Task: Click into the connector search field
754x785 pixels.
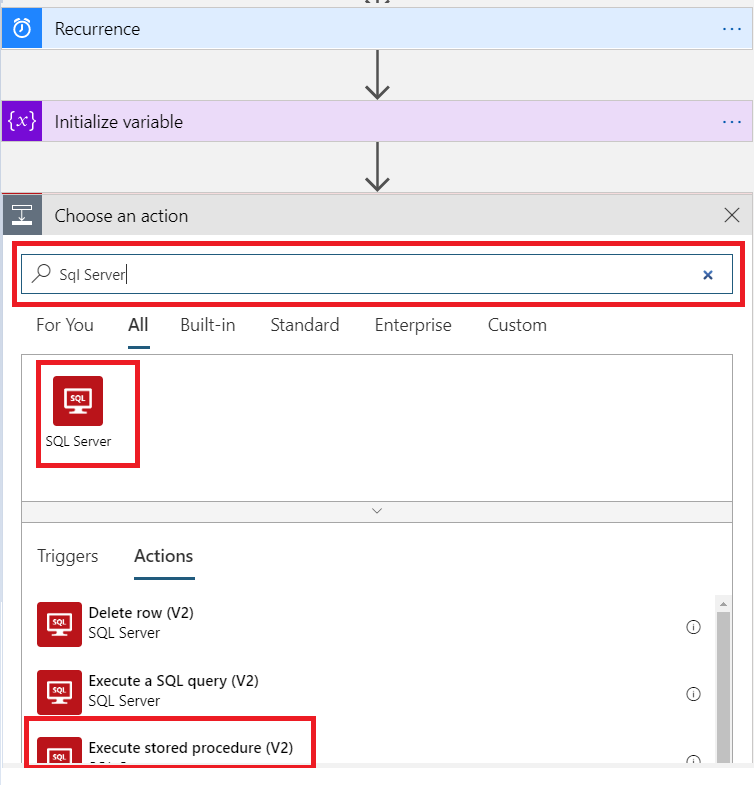Action: tap(377, 274)
